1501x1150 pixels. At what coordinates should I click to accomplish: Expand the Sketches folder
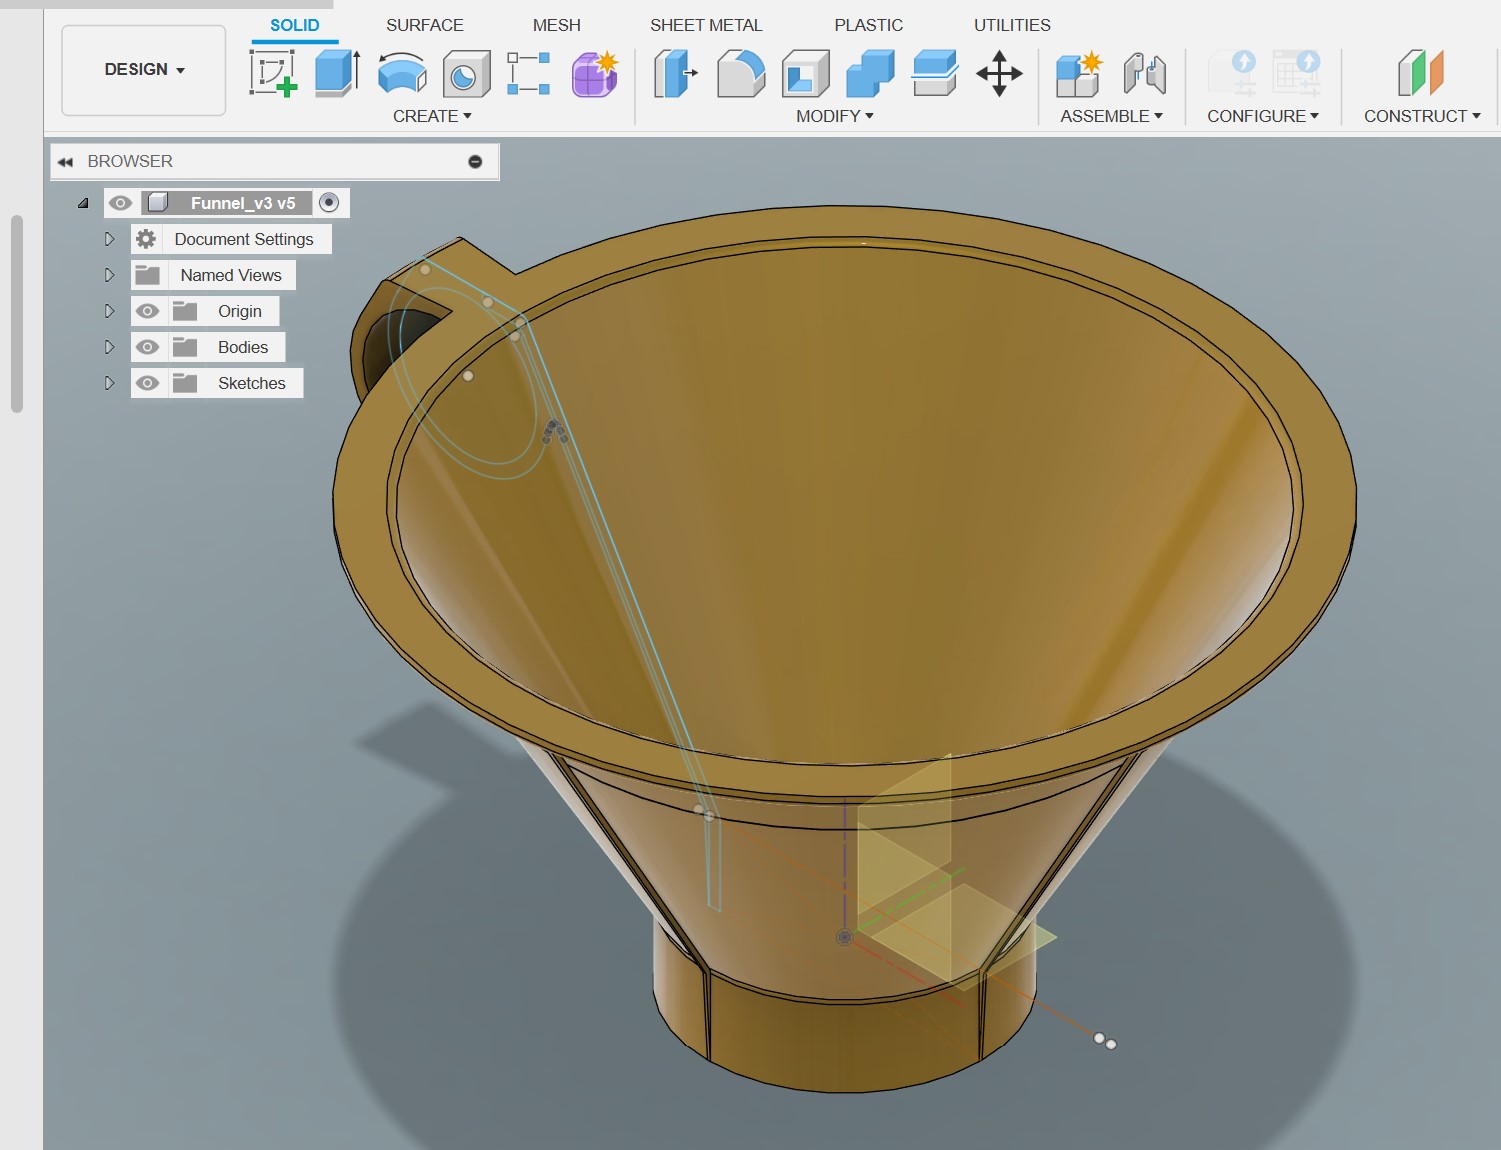[x=110, y=383]
